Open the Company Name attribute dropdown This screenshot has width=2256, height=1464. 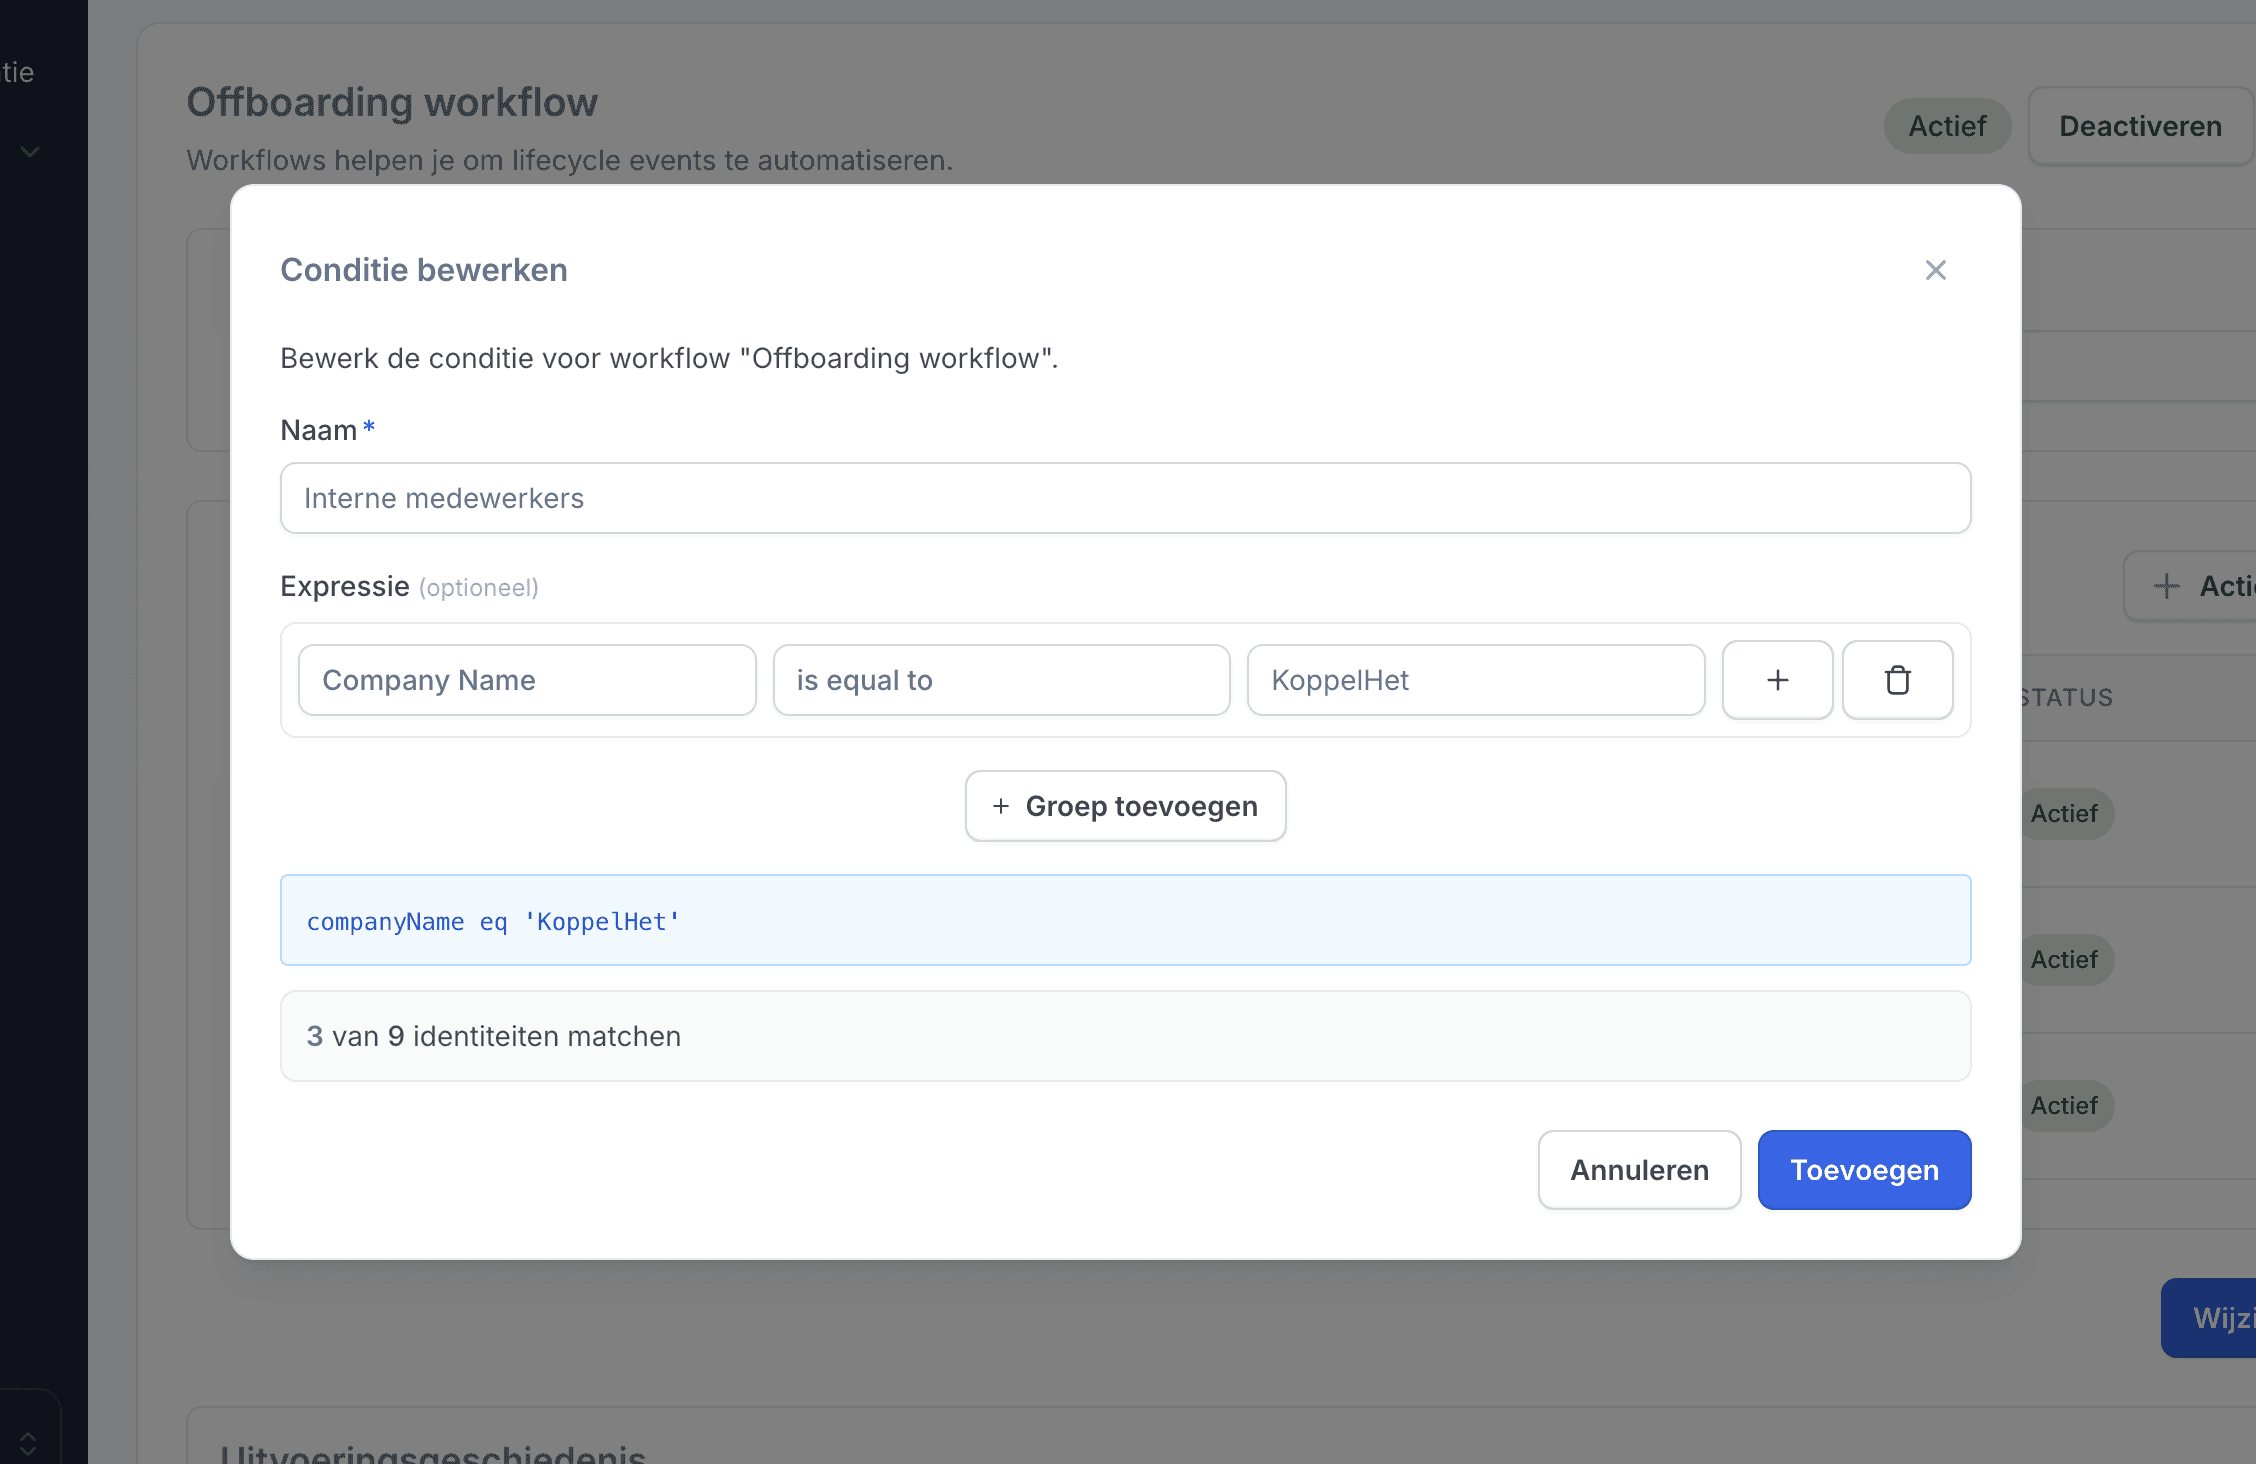pyautogui.click(x=527, y=680)
